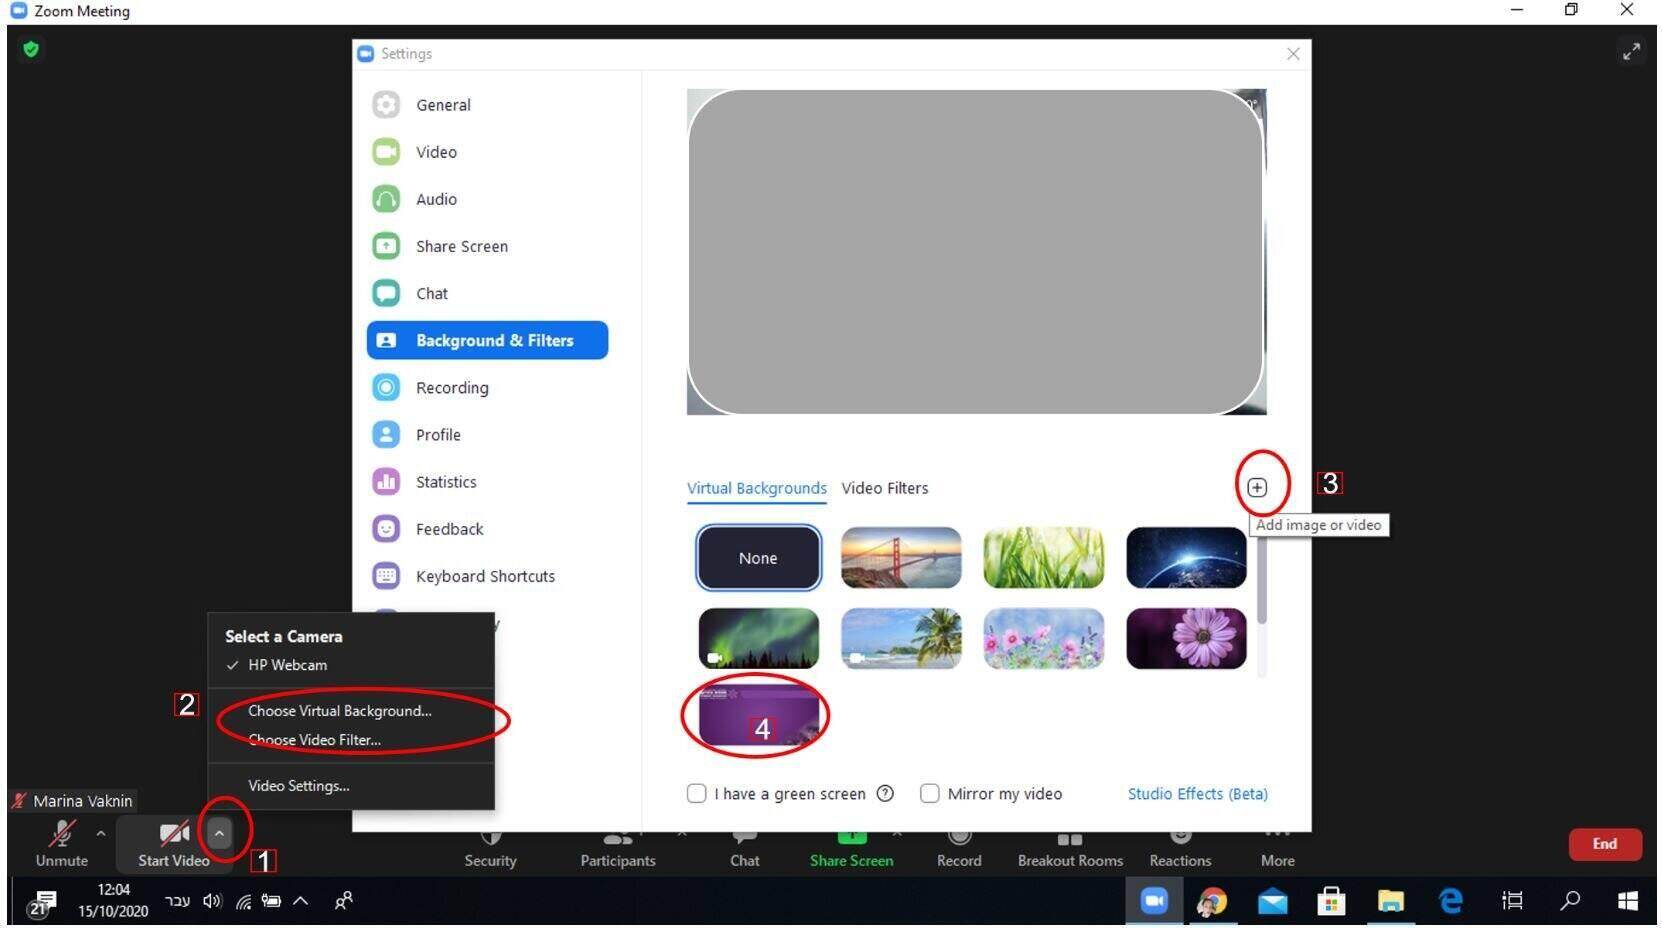This screenshot has height=928, width=1662.
Task: Choose the purple daisy background
Action: [1186, 638]
